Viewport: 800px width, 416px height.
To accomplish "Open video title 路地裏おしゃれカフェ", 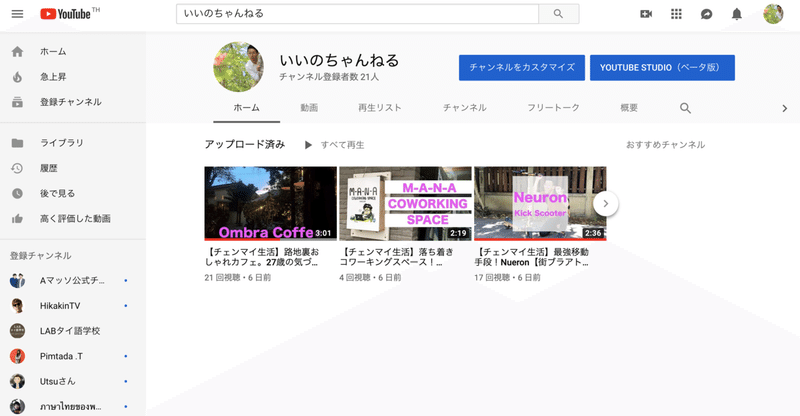I will (262, 257).
